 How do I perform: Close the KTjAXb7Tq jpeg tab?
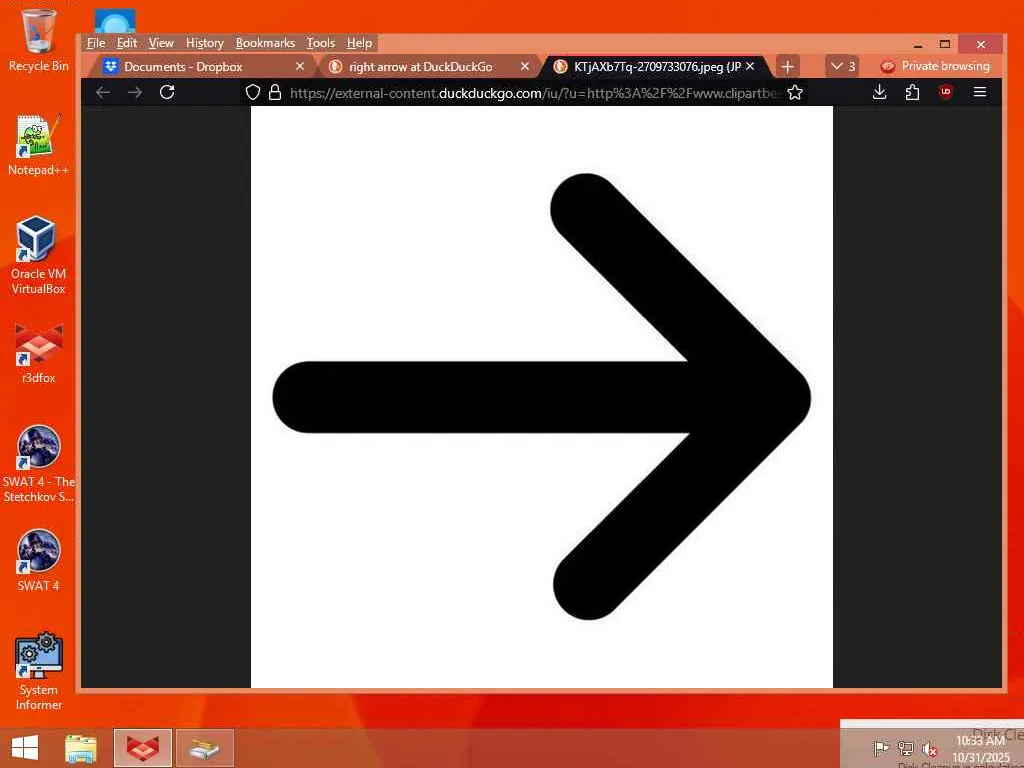750,66
